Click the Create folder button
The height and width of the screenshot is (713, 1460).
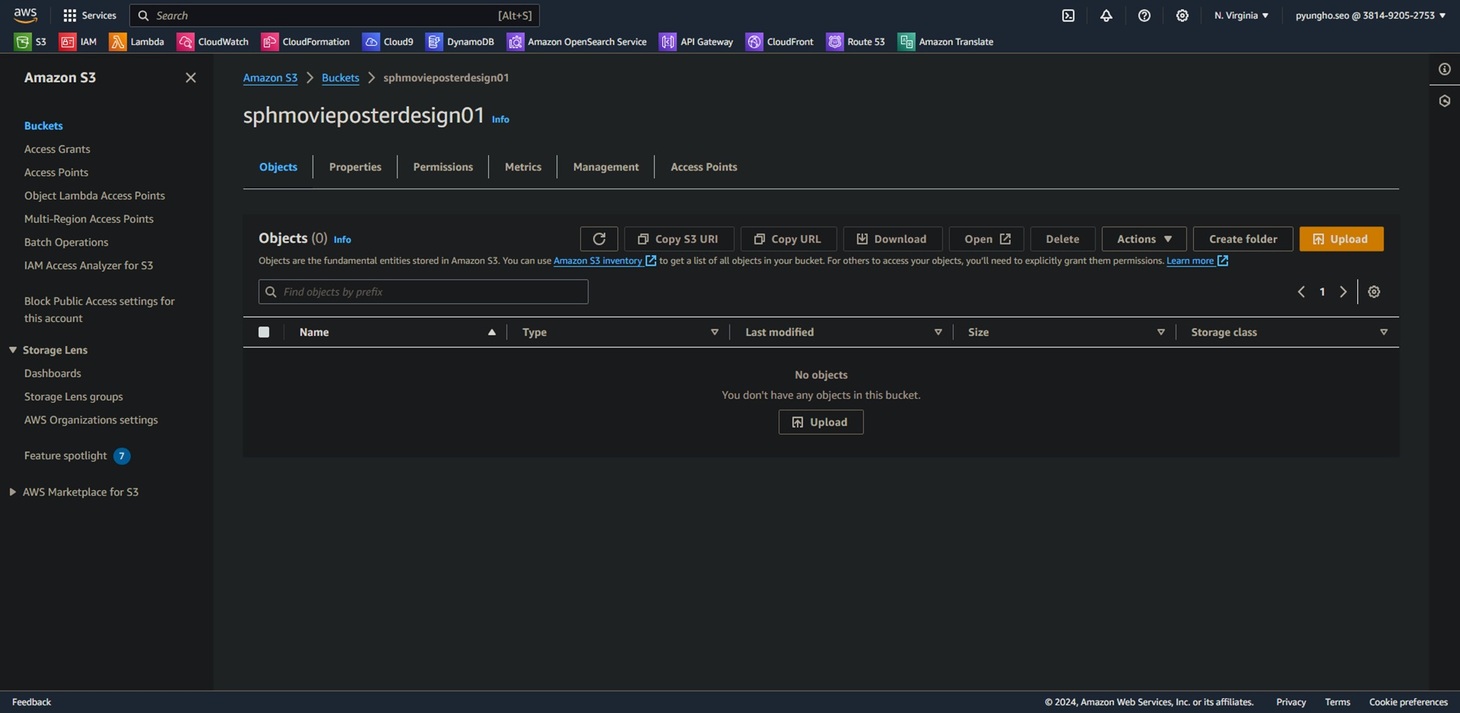[1243, 239]
